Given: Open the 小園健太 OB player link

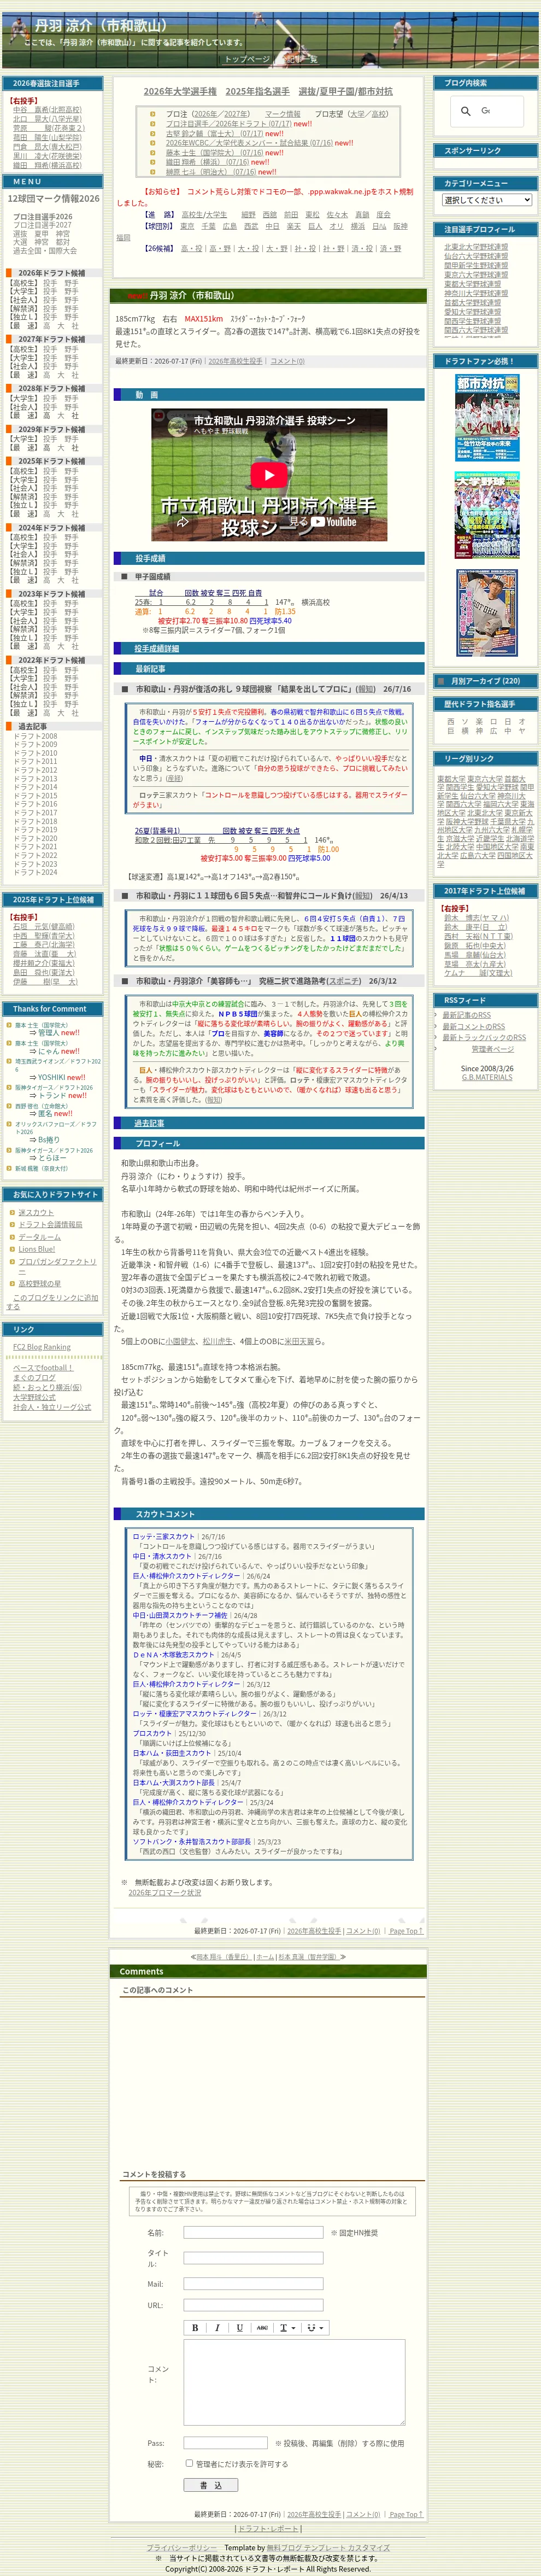Looking at the screenshot, I should 180,1341.
